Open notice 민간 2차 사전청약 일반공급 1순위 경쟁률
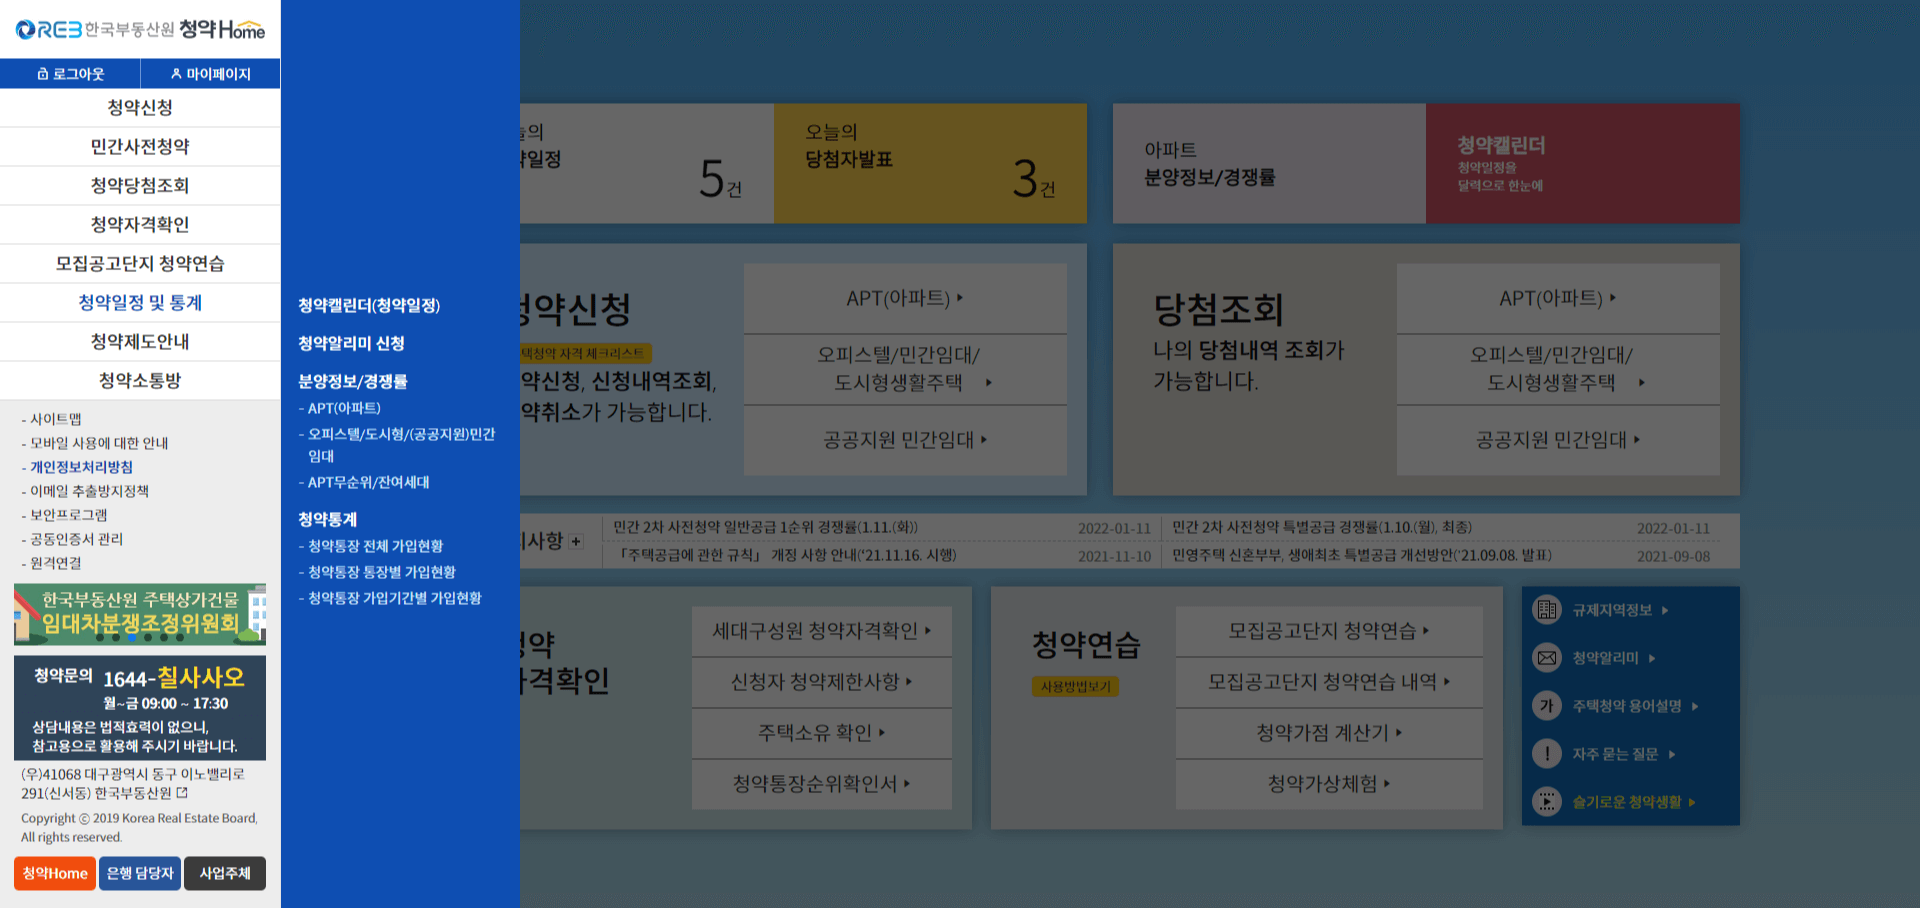Screen dimensions: 1920x908 pos(766,527)
